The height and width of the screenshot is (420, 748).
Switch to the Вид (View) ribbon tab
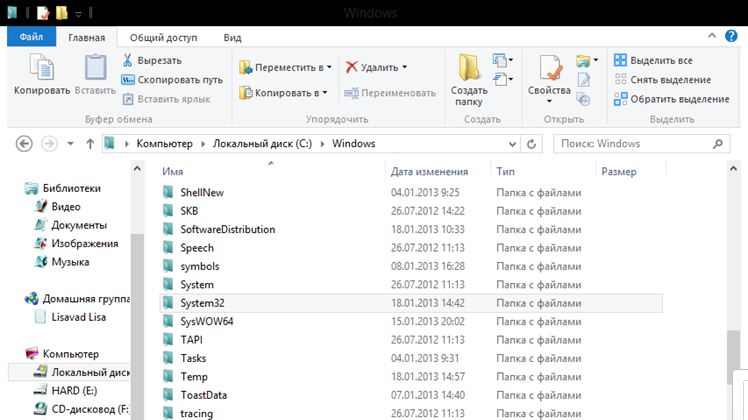[232, 37]
